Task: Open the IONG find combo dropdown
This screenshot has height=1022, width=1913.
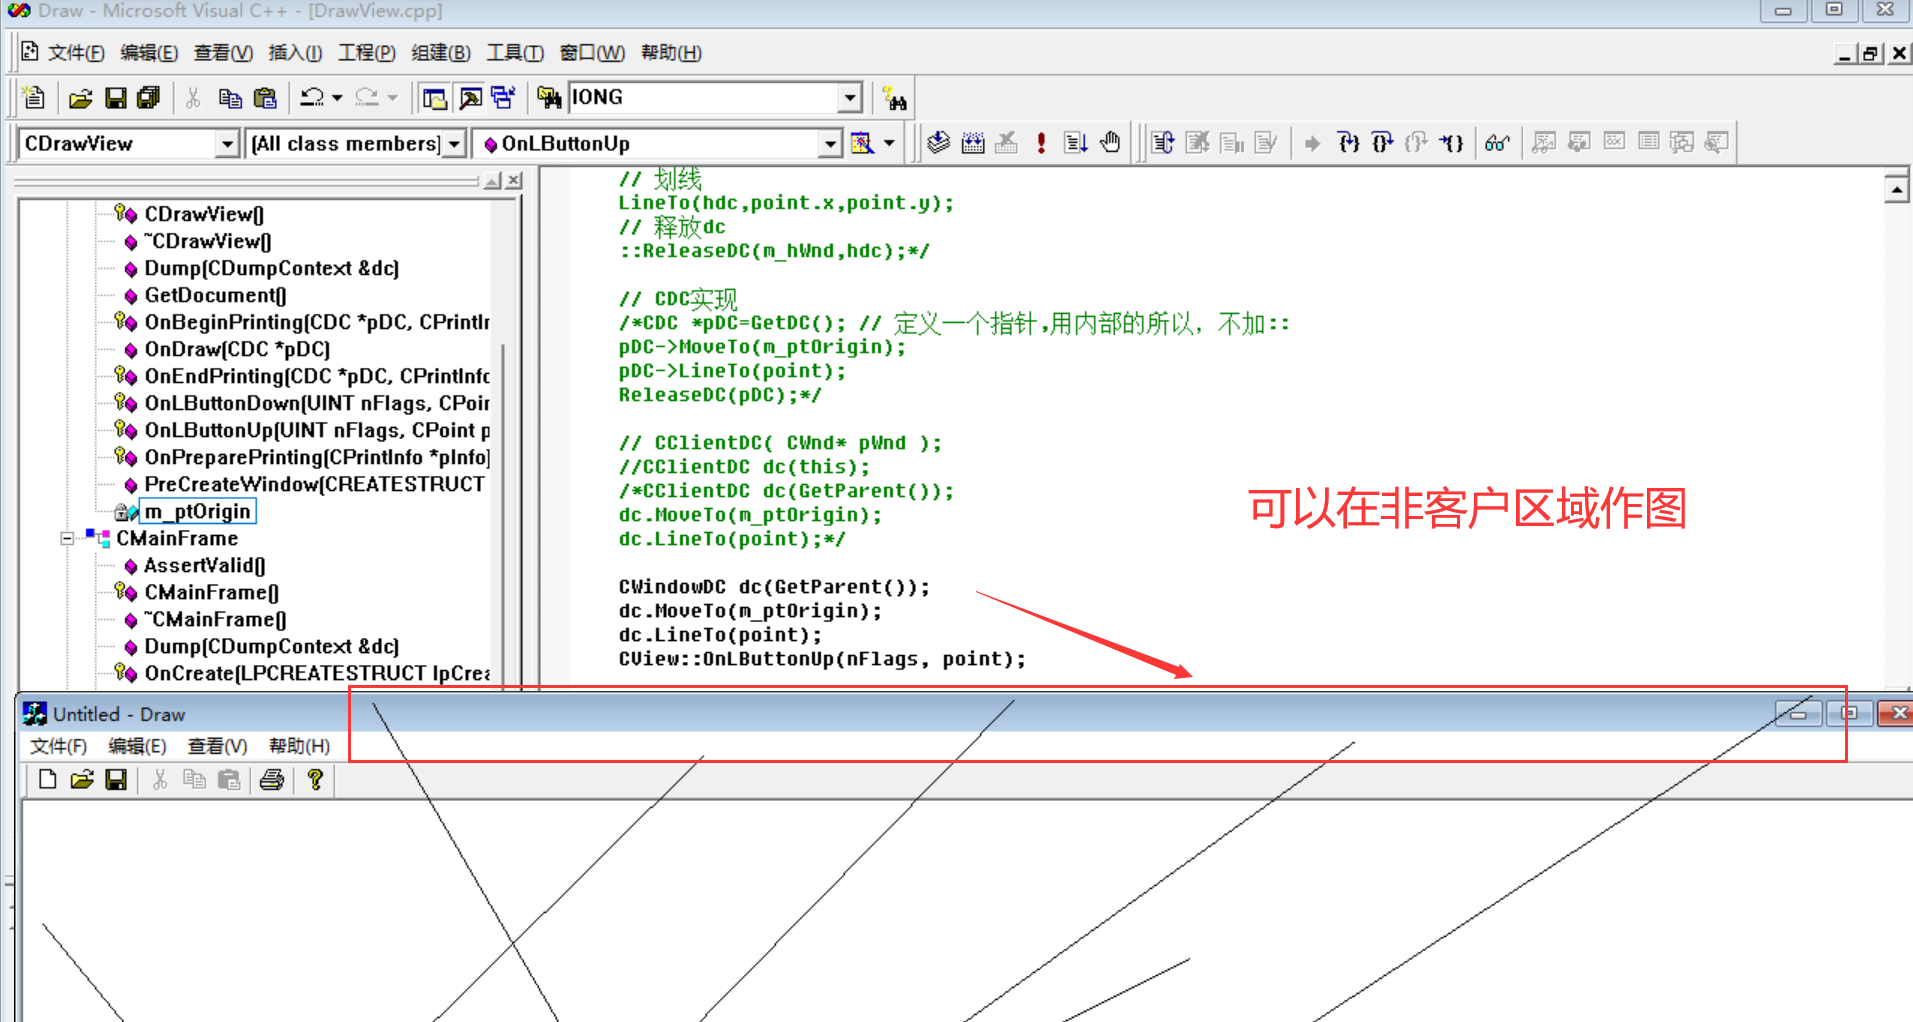Action: (x=850, y=98)
